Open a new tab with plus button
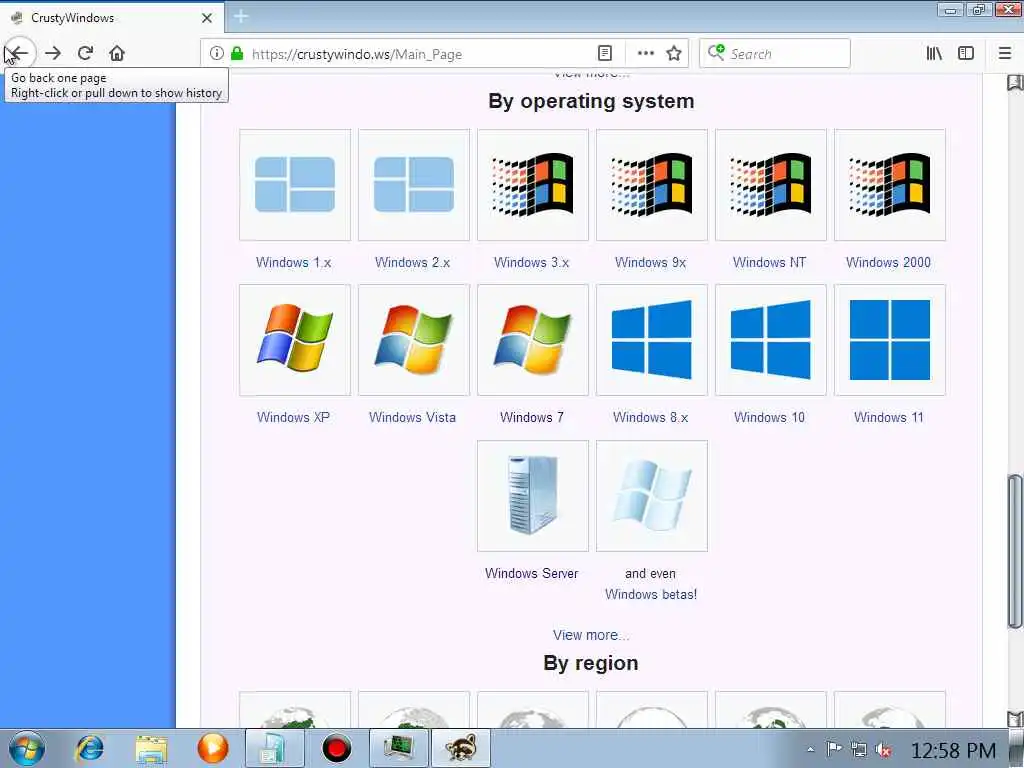Screen dimensions: 1024x768 pyautogui.click(x=241, y=16)
